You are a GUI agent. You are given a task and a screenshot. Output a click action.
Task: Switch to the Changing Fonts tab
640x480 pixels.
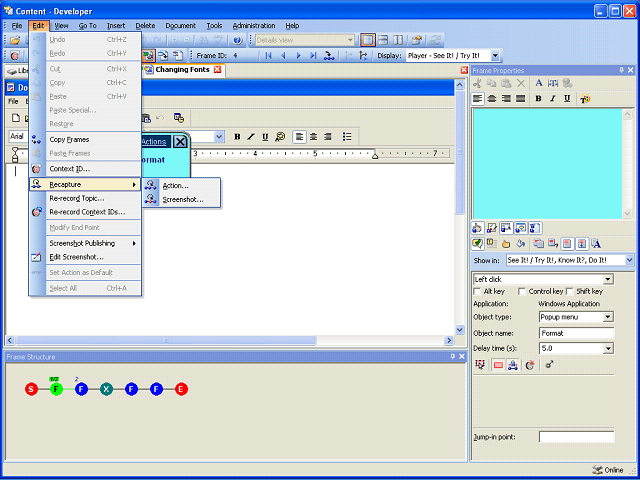[x=182, y=69]
